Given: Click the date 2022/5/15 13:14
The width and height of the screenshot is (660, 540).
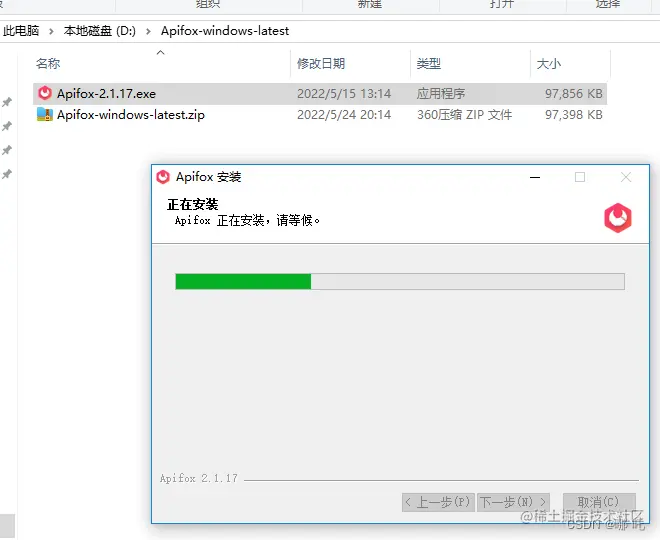Looking at the screenshot, I should point(344,93).
